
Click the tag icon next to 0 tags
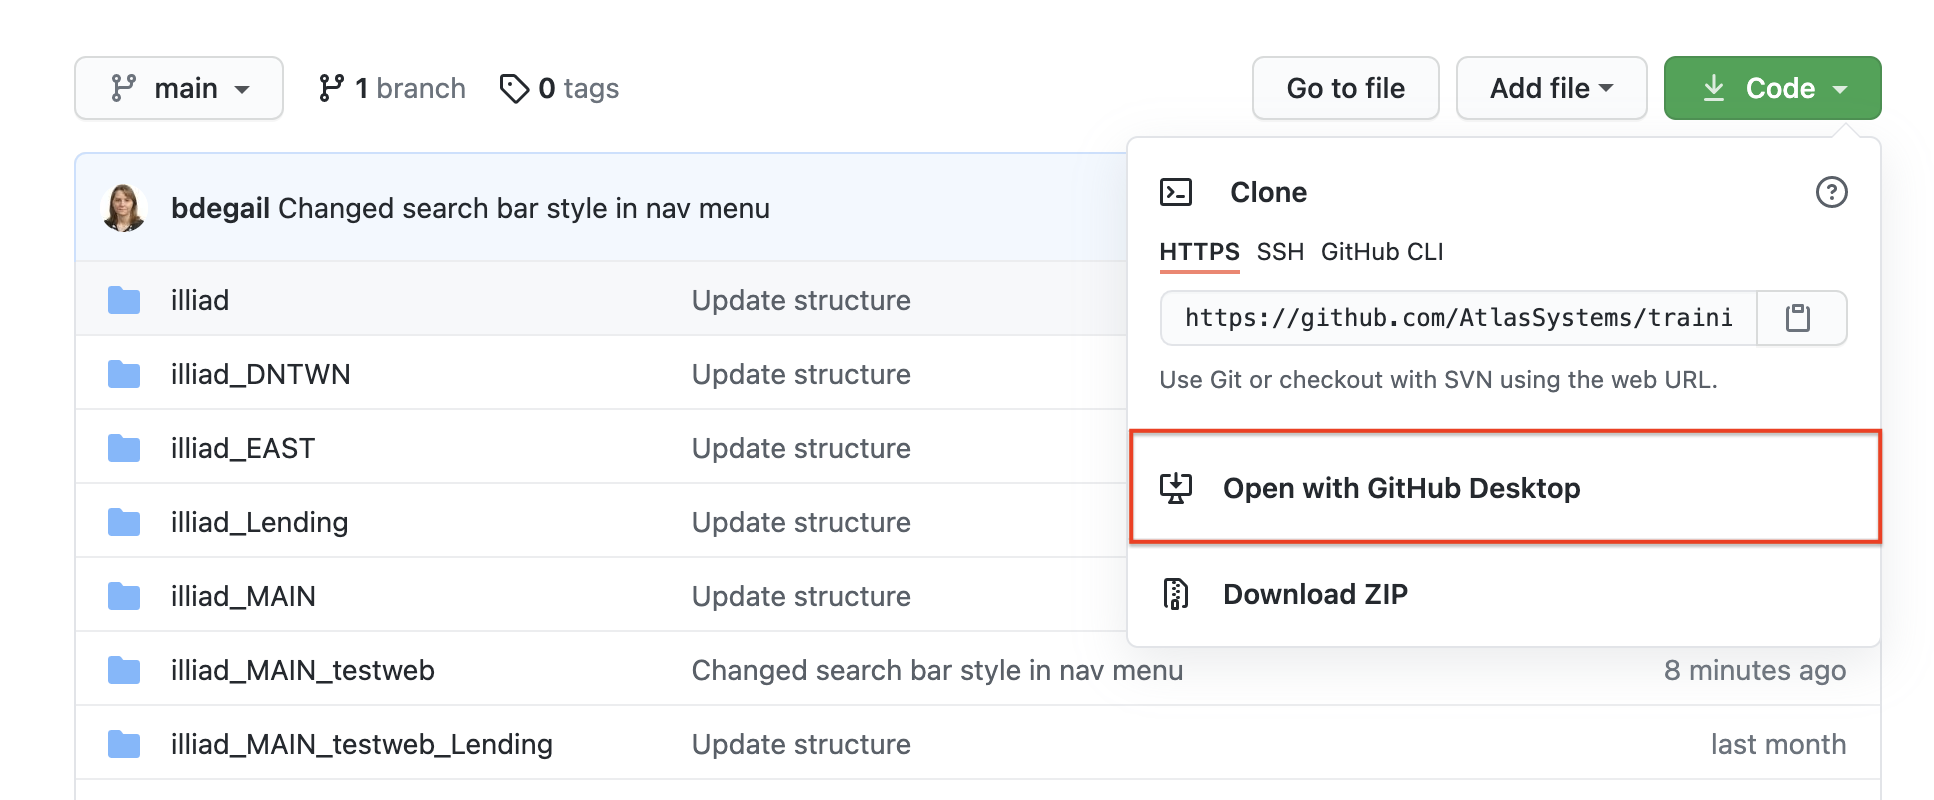[x=514, y=88]
